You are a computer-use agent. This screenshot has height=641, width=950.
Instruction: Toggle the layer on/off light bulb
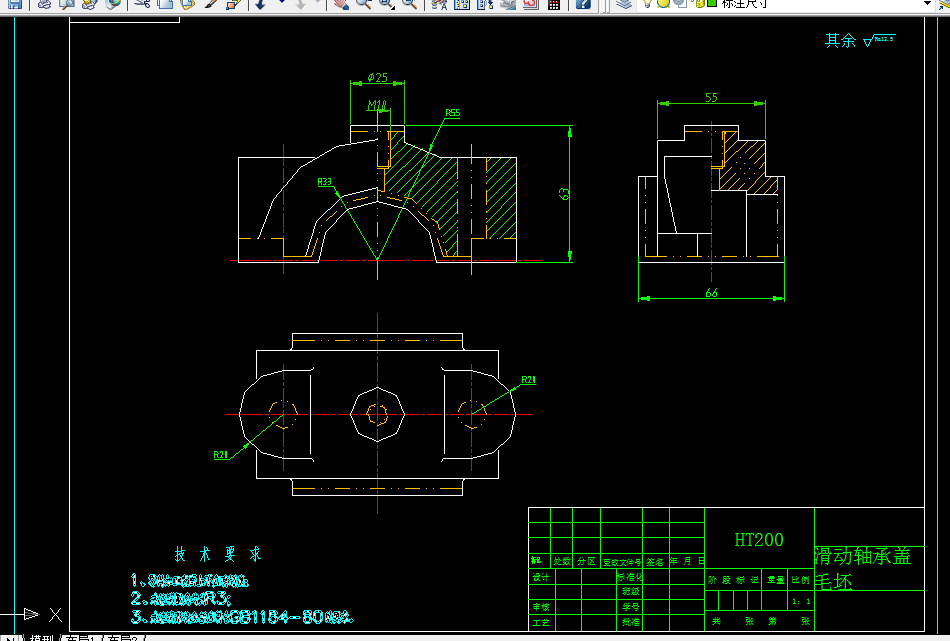[x=647, y=3]
